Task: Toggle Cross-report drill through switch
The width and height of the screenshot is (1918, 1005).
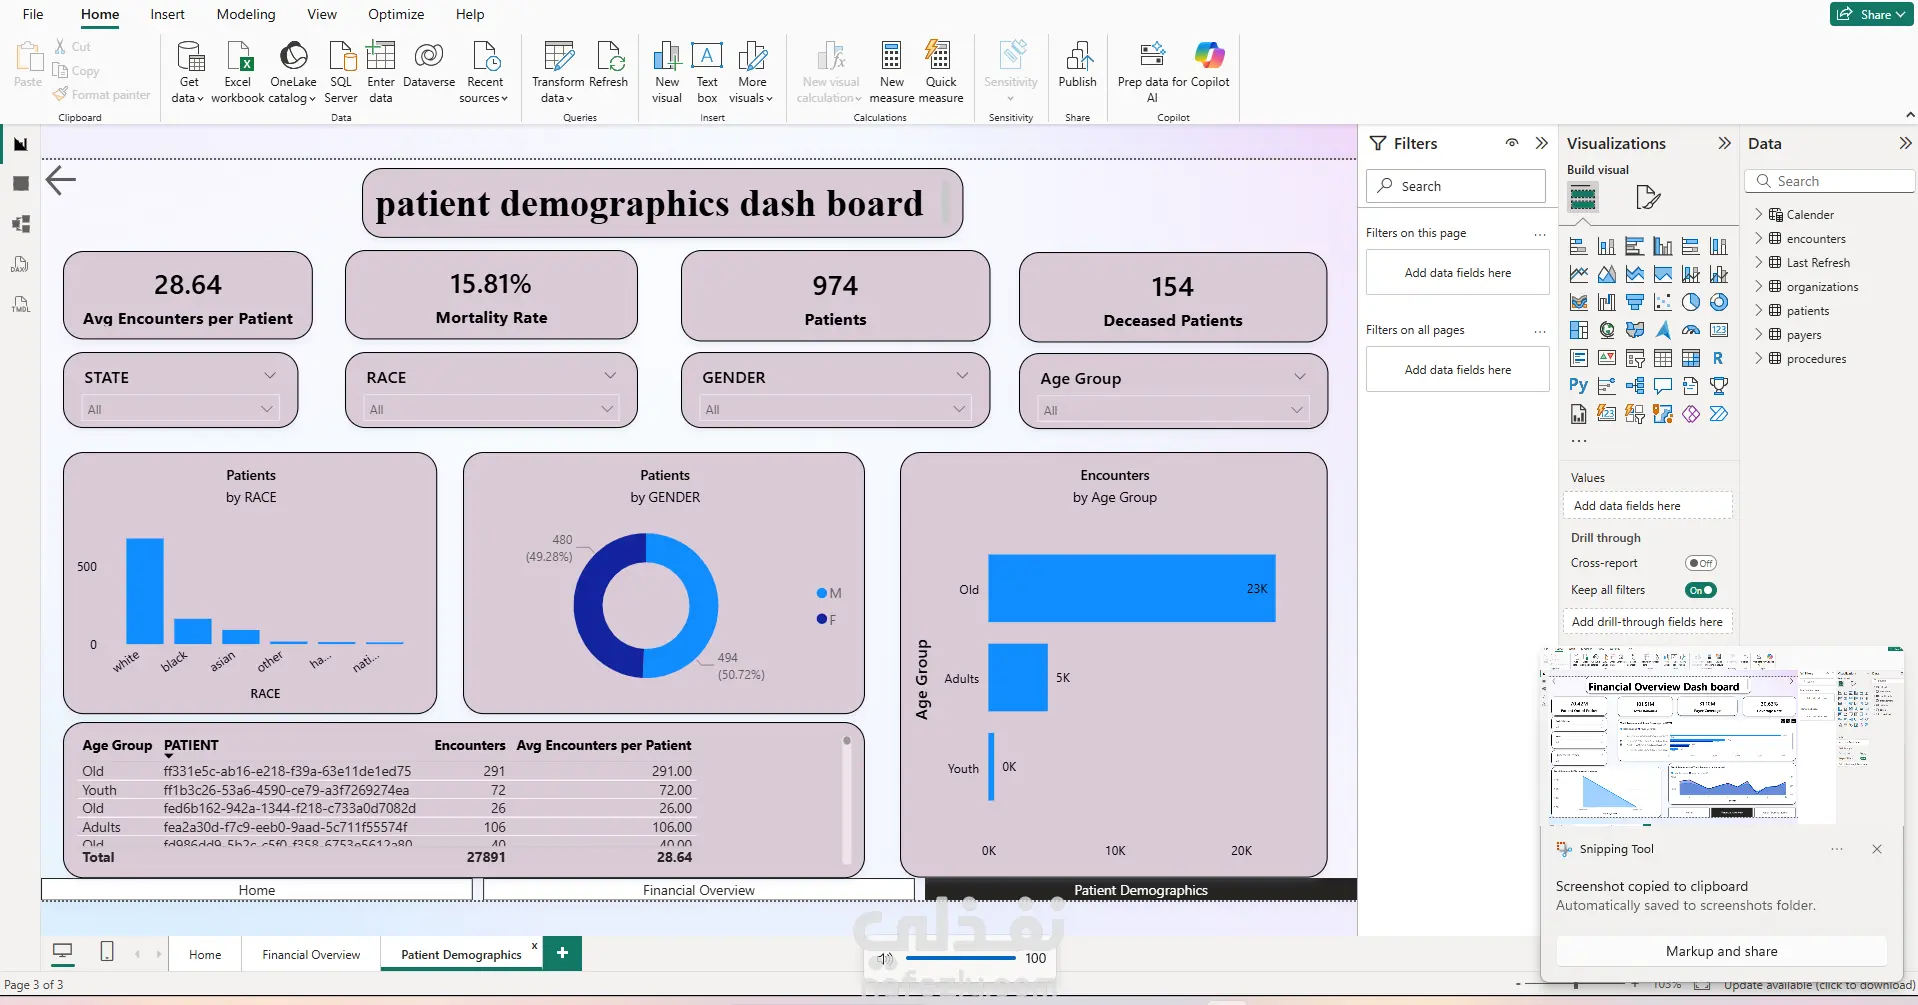Action: pos(1700,563)
